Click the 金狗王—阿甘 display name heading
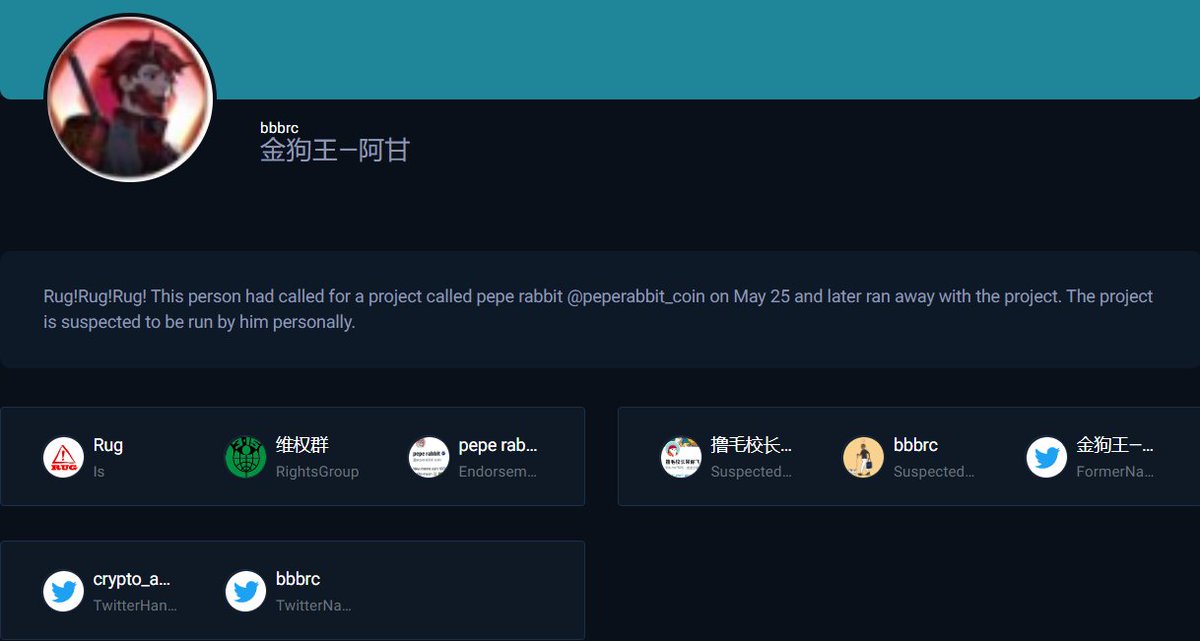Image resolution: width=1200 pixels, height=641 pixels. coord(335,150)
